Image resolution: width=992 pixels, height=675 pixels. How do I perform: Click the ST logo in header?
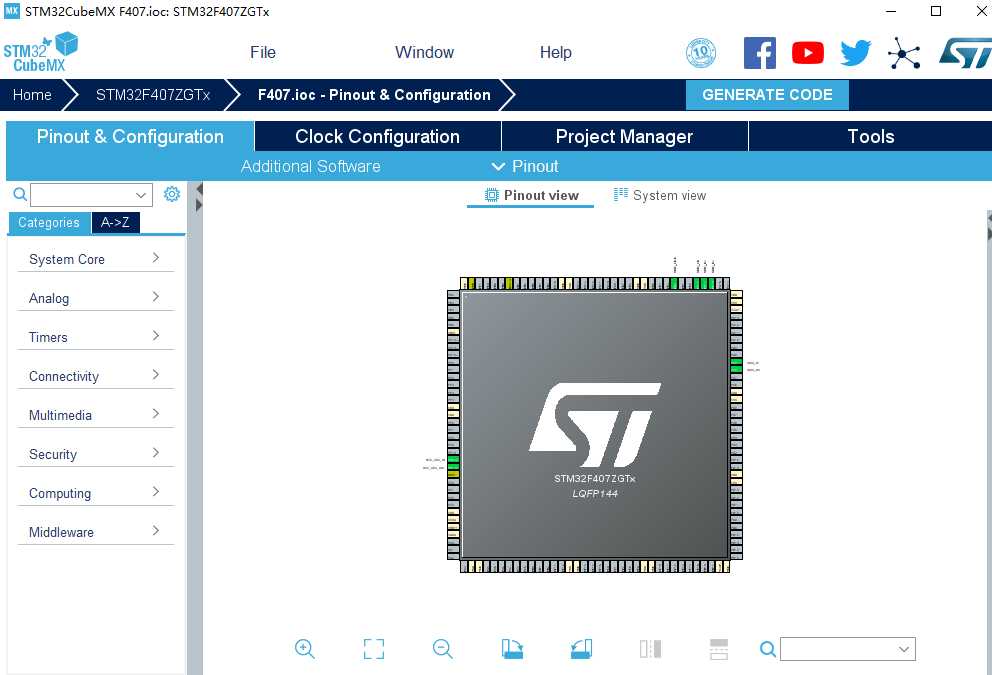tap(965, 53)
